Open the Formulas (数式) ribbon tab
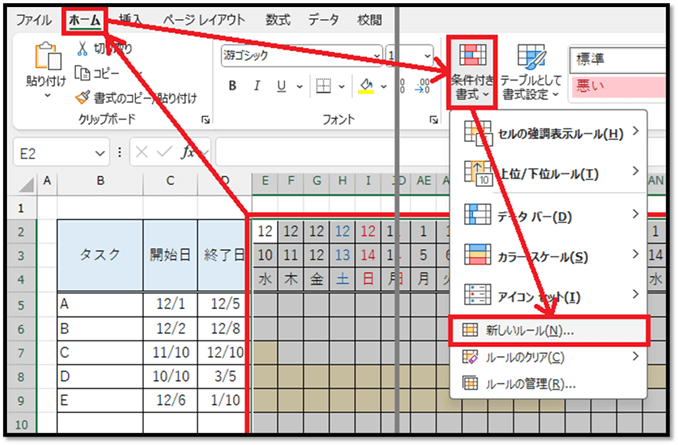 [x=279, y=20]
